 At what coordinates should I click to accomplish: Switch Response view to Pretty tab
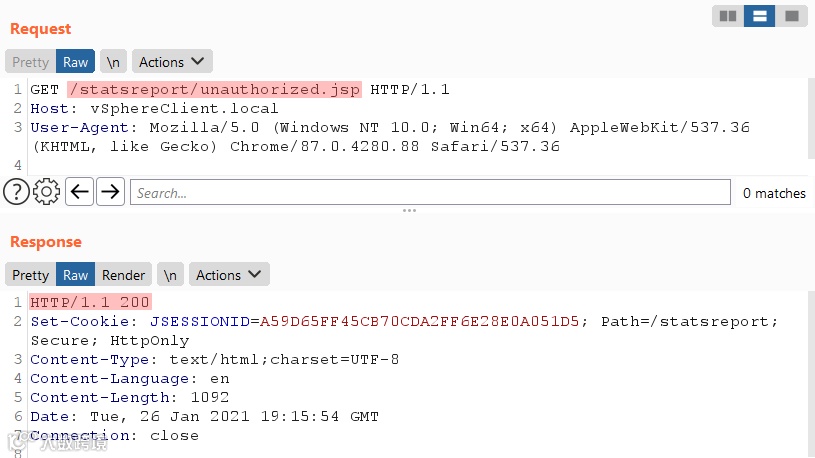tap(31, 274)
